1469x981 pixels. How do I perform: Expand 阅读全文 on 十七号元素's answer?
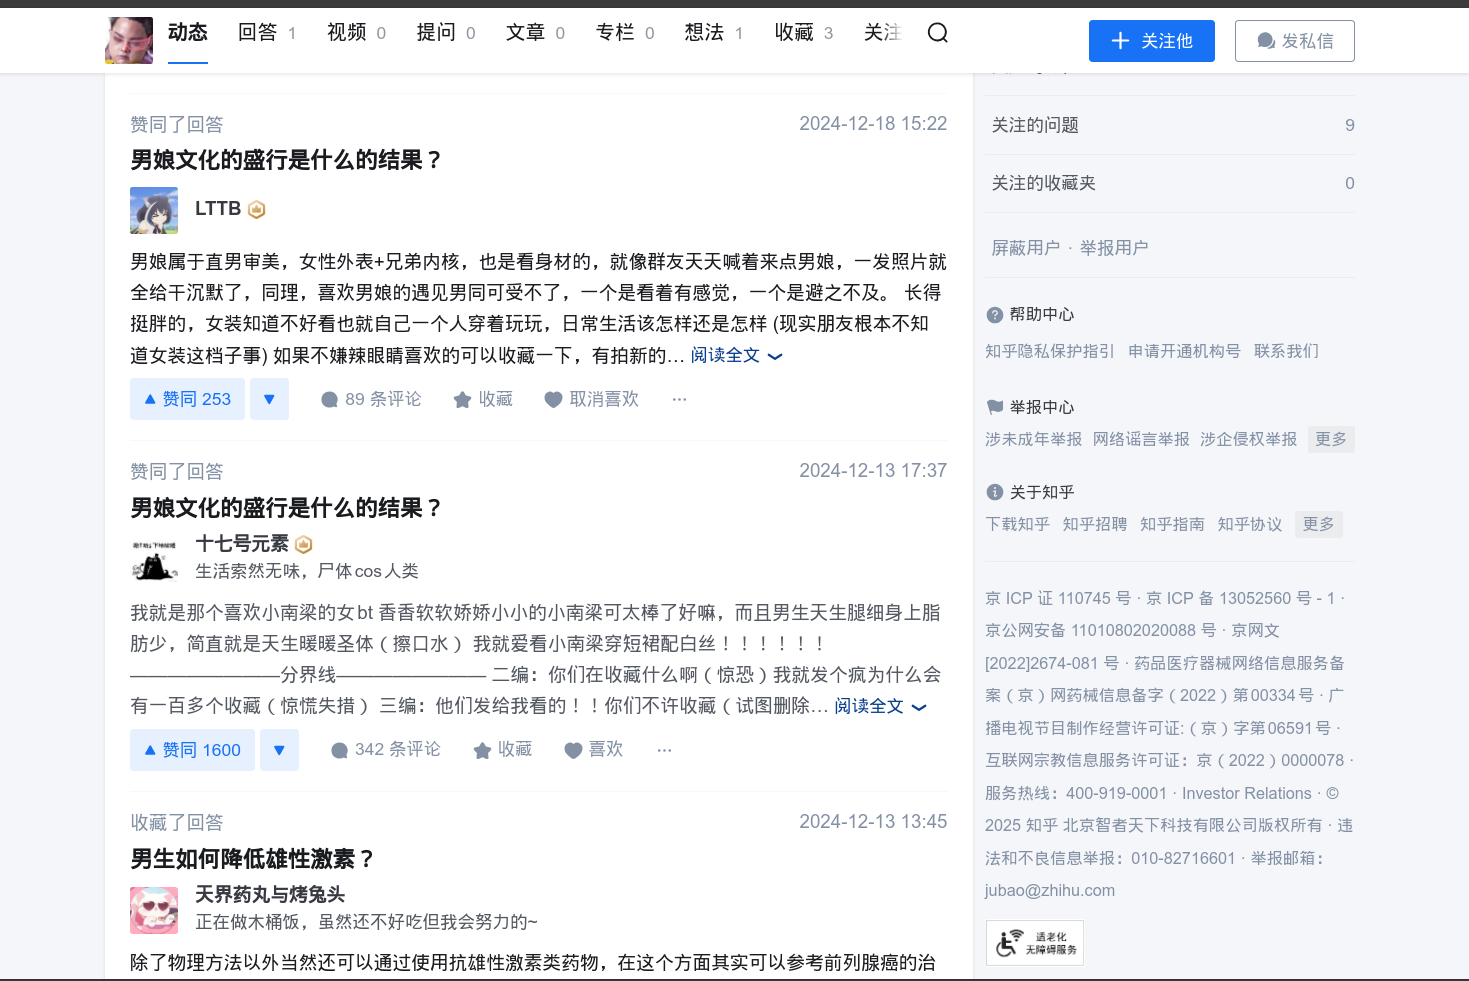click(879, 706)
